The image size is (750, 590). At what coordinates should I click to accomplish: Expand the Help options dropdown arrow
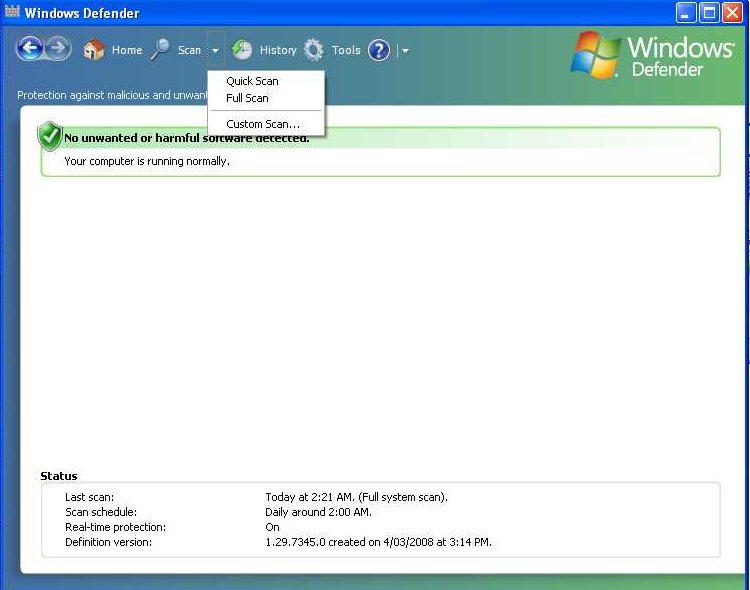click(405, 50)
